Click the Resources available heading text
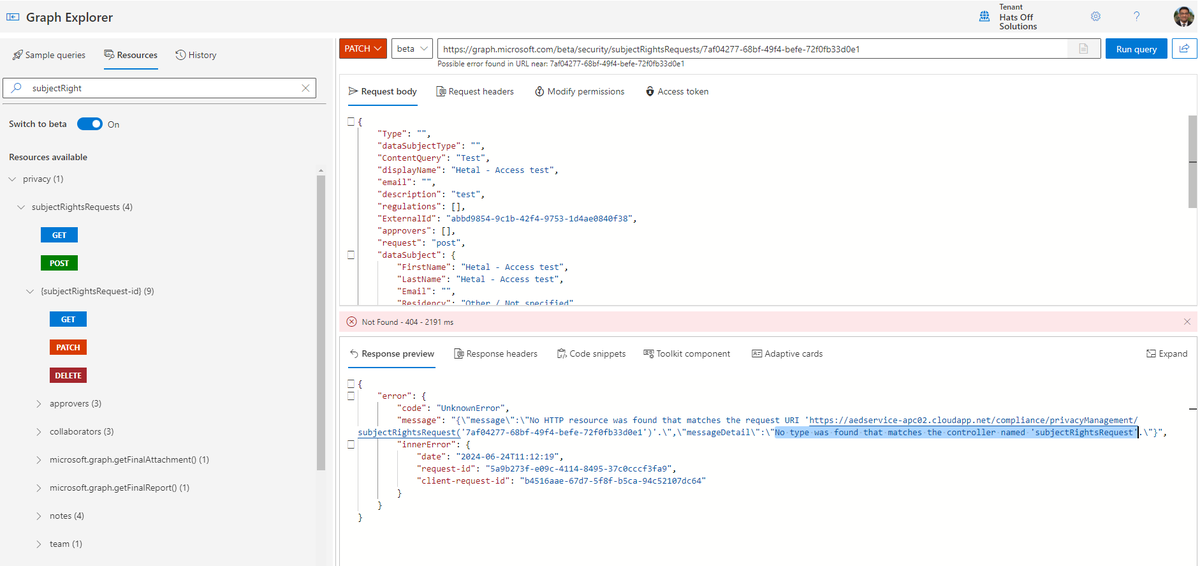 click(48, 157)
